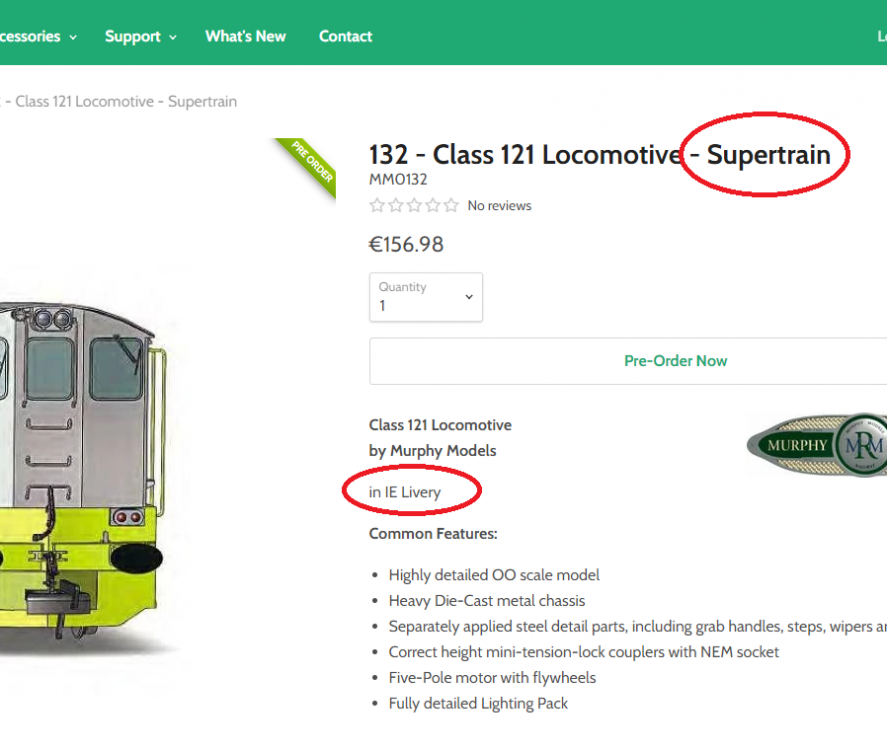
Task: Click the green Pre Order ribbon
Action: [x=312, y=165]
